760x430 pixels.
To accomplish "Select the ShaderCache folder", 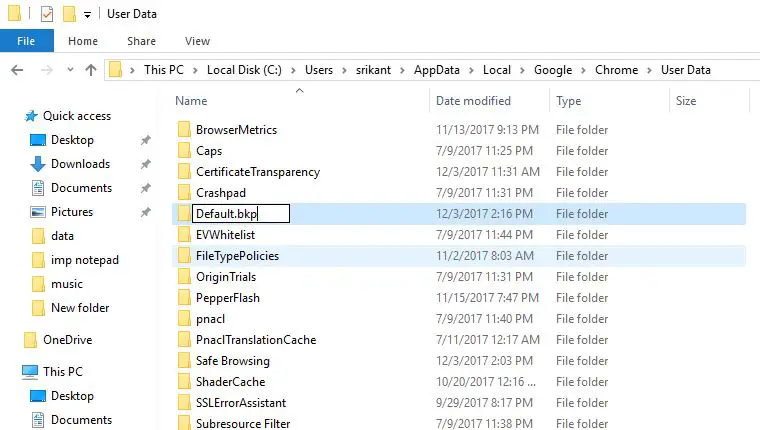I will [x=230, y=382].
